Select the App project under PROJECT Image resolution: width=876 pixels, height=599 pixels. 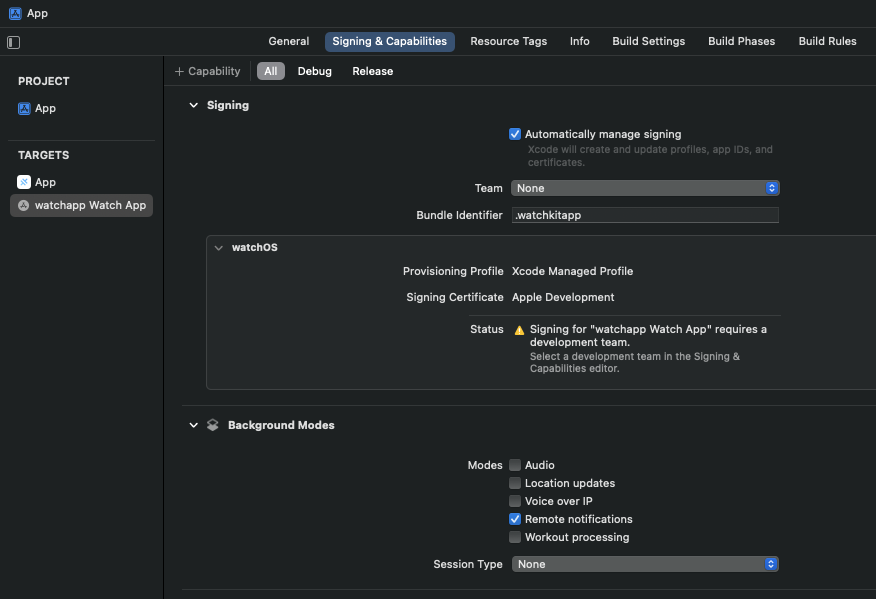37,108
